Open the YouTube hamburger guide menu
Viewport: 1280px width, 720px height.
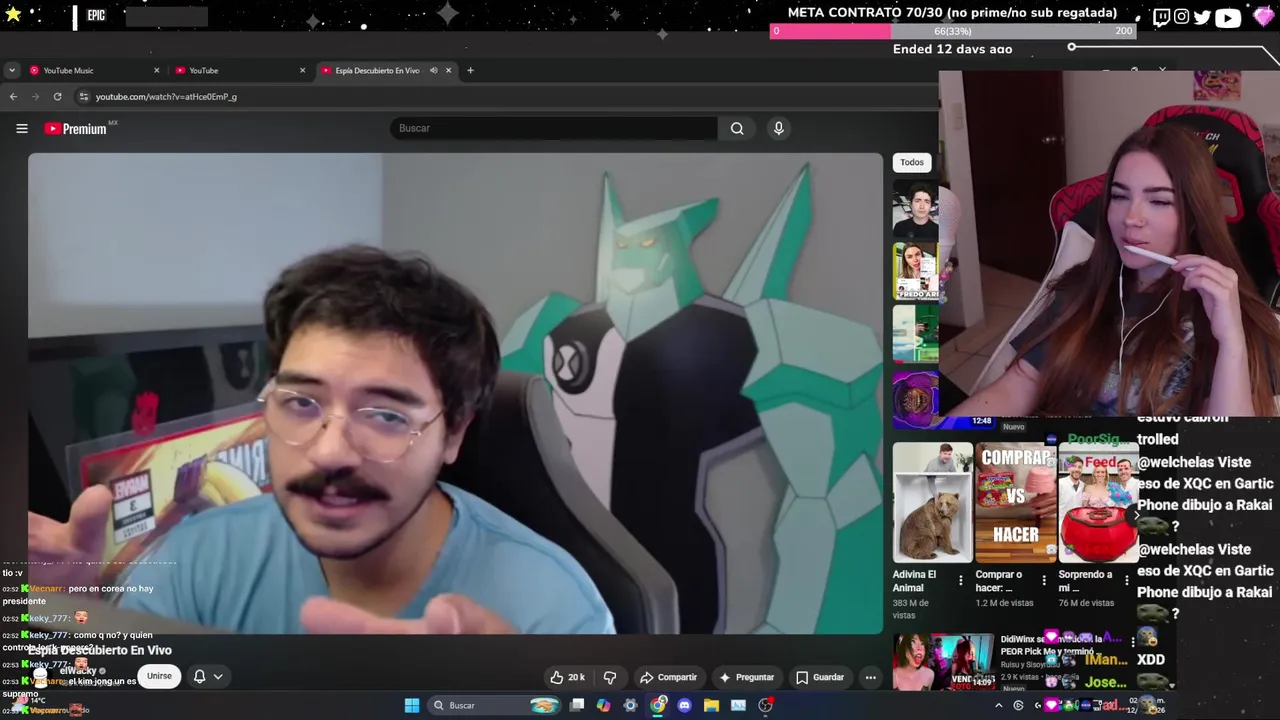point(21,128)
